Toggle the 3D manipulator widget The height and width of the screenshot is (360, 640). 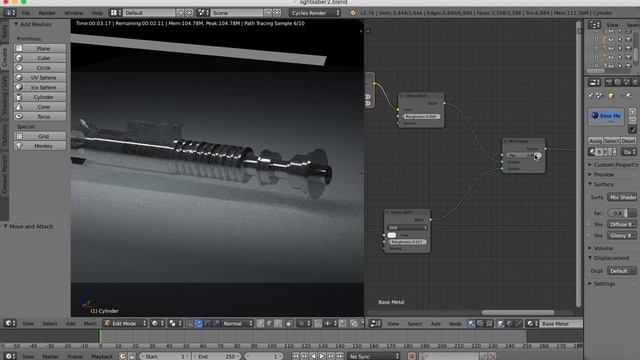pyautogui.click(x=189, y=324)
